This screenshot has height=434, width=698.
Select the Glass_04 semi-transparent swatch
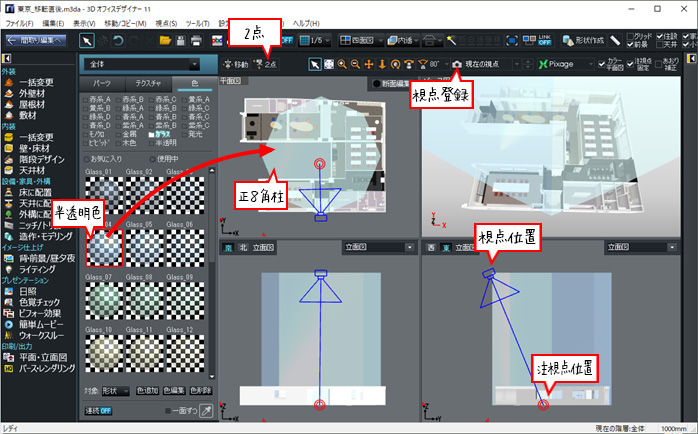tap(103, 245)
